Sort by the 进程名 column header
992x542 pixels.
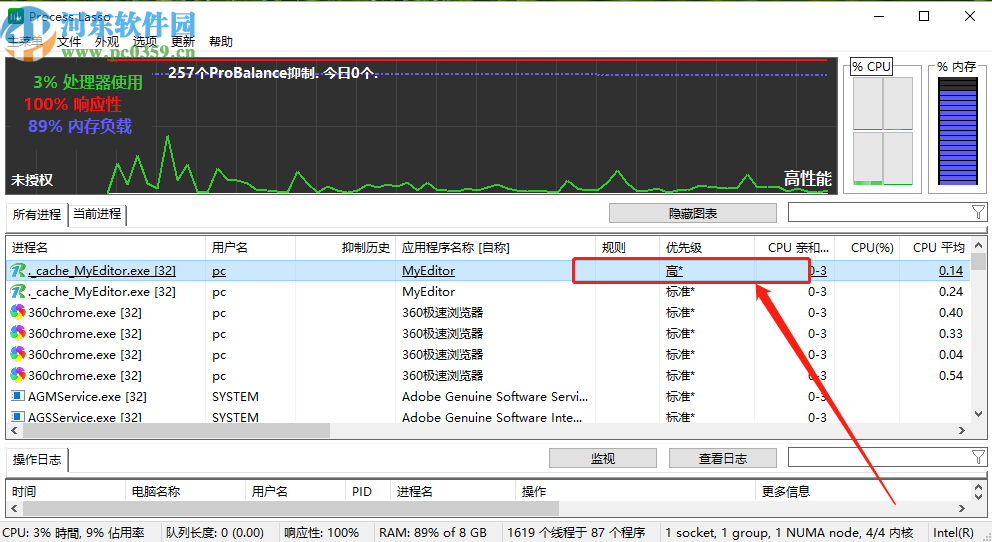point(106,247)
